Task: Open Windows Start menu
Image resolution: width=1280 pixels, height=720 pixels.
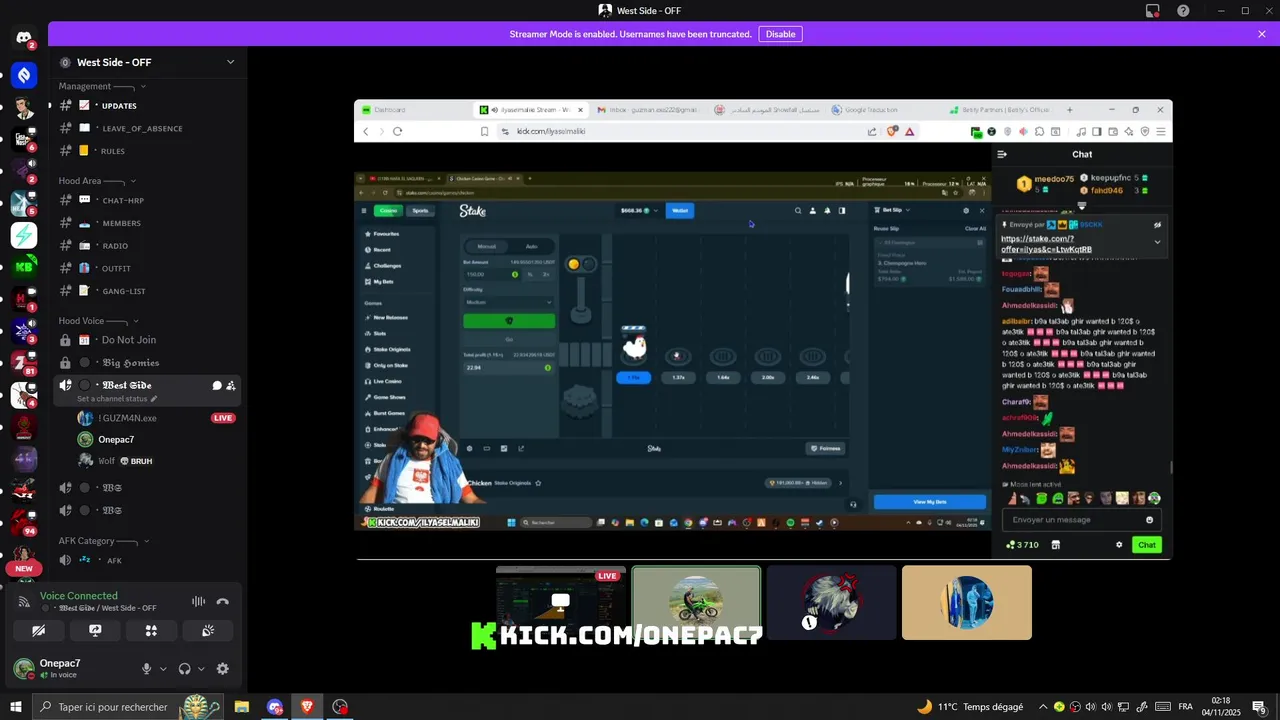Action: pos(16,707)
